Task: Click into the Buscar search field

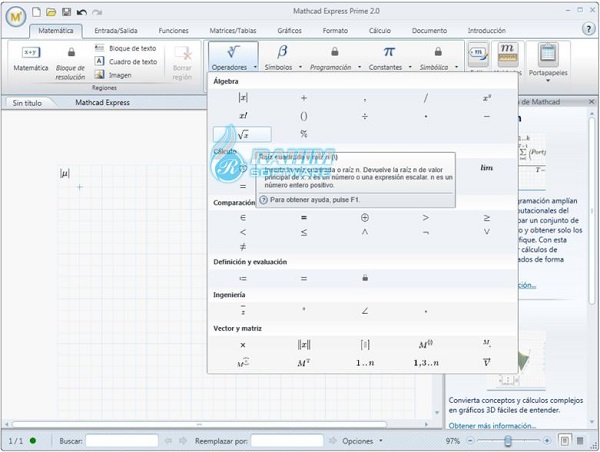Action: tap(122, 441)
